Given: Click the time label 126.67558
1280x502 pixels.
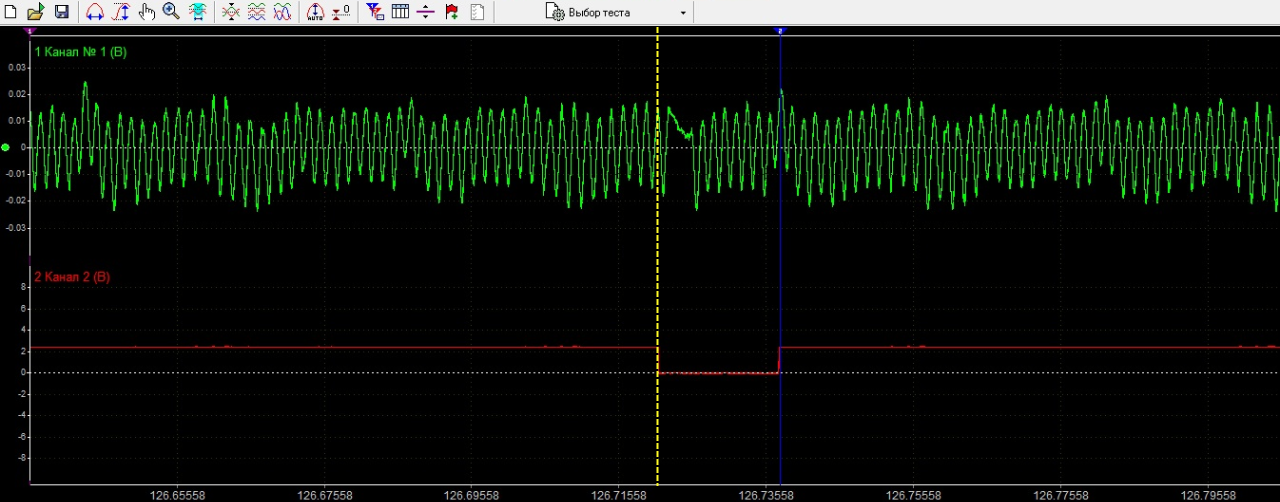Looking at the screenshot, I should pyautogui.click(x=324, y=494).
